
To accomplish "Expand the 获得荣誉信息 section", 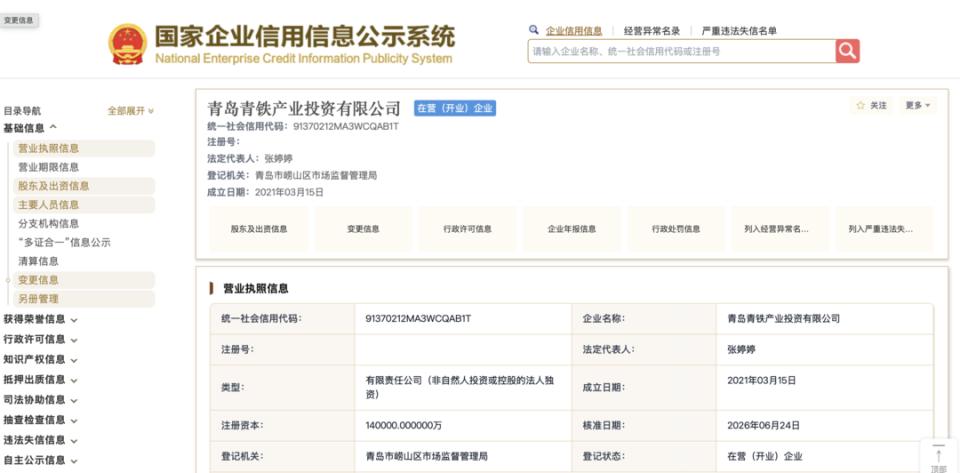I will 40,319.
